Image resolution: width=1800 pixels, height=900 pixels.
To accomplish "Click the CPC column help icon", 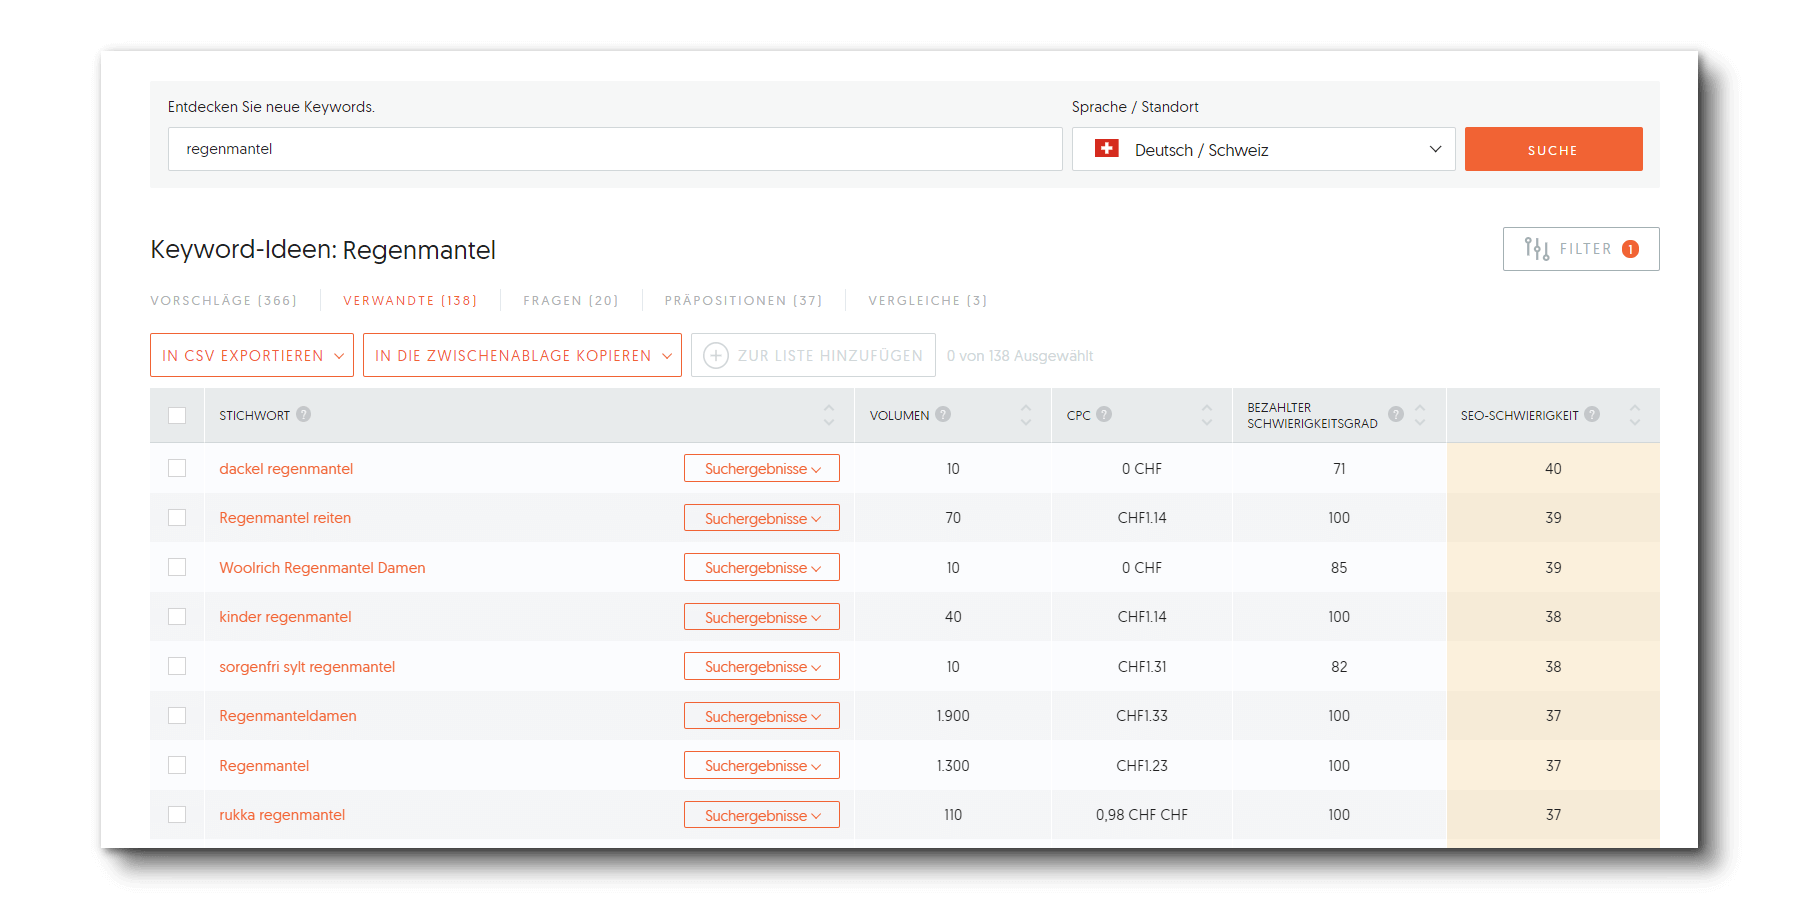I will tap(1104, 414).
